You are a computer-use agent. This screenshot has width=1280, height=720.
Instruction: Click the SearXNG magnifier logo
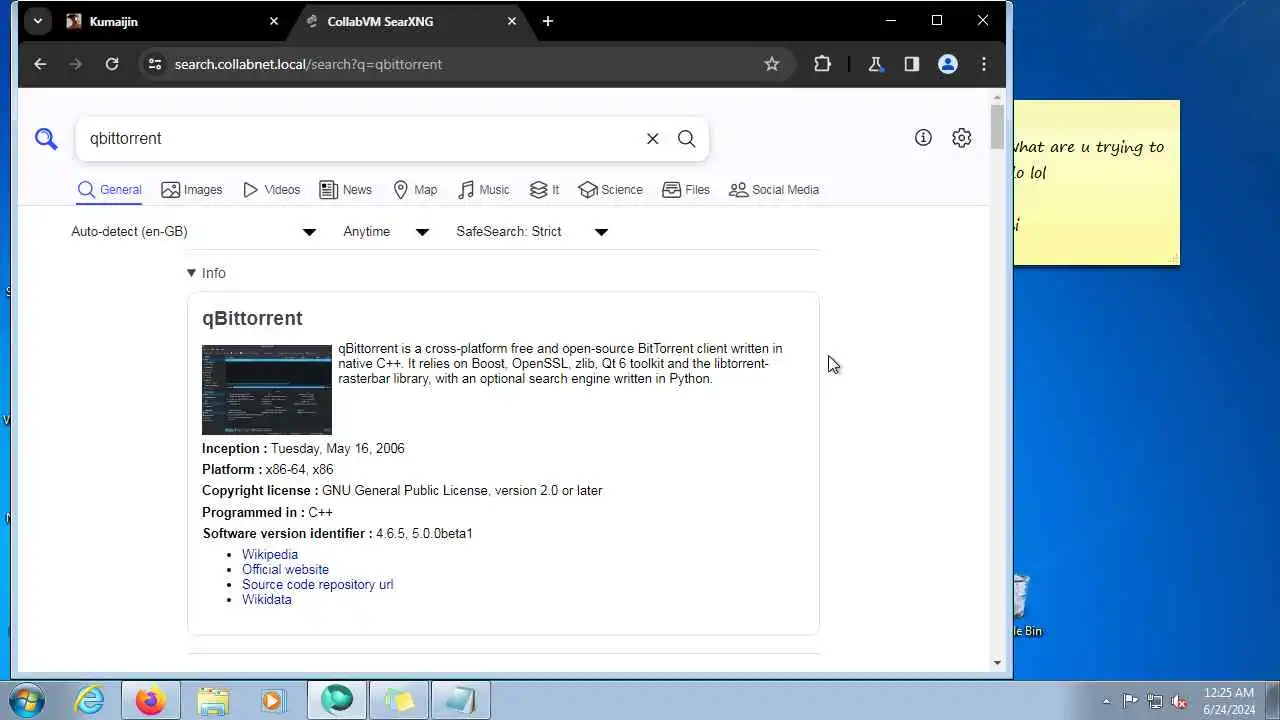pos(46,138)
